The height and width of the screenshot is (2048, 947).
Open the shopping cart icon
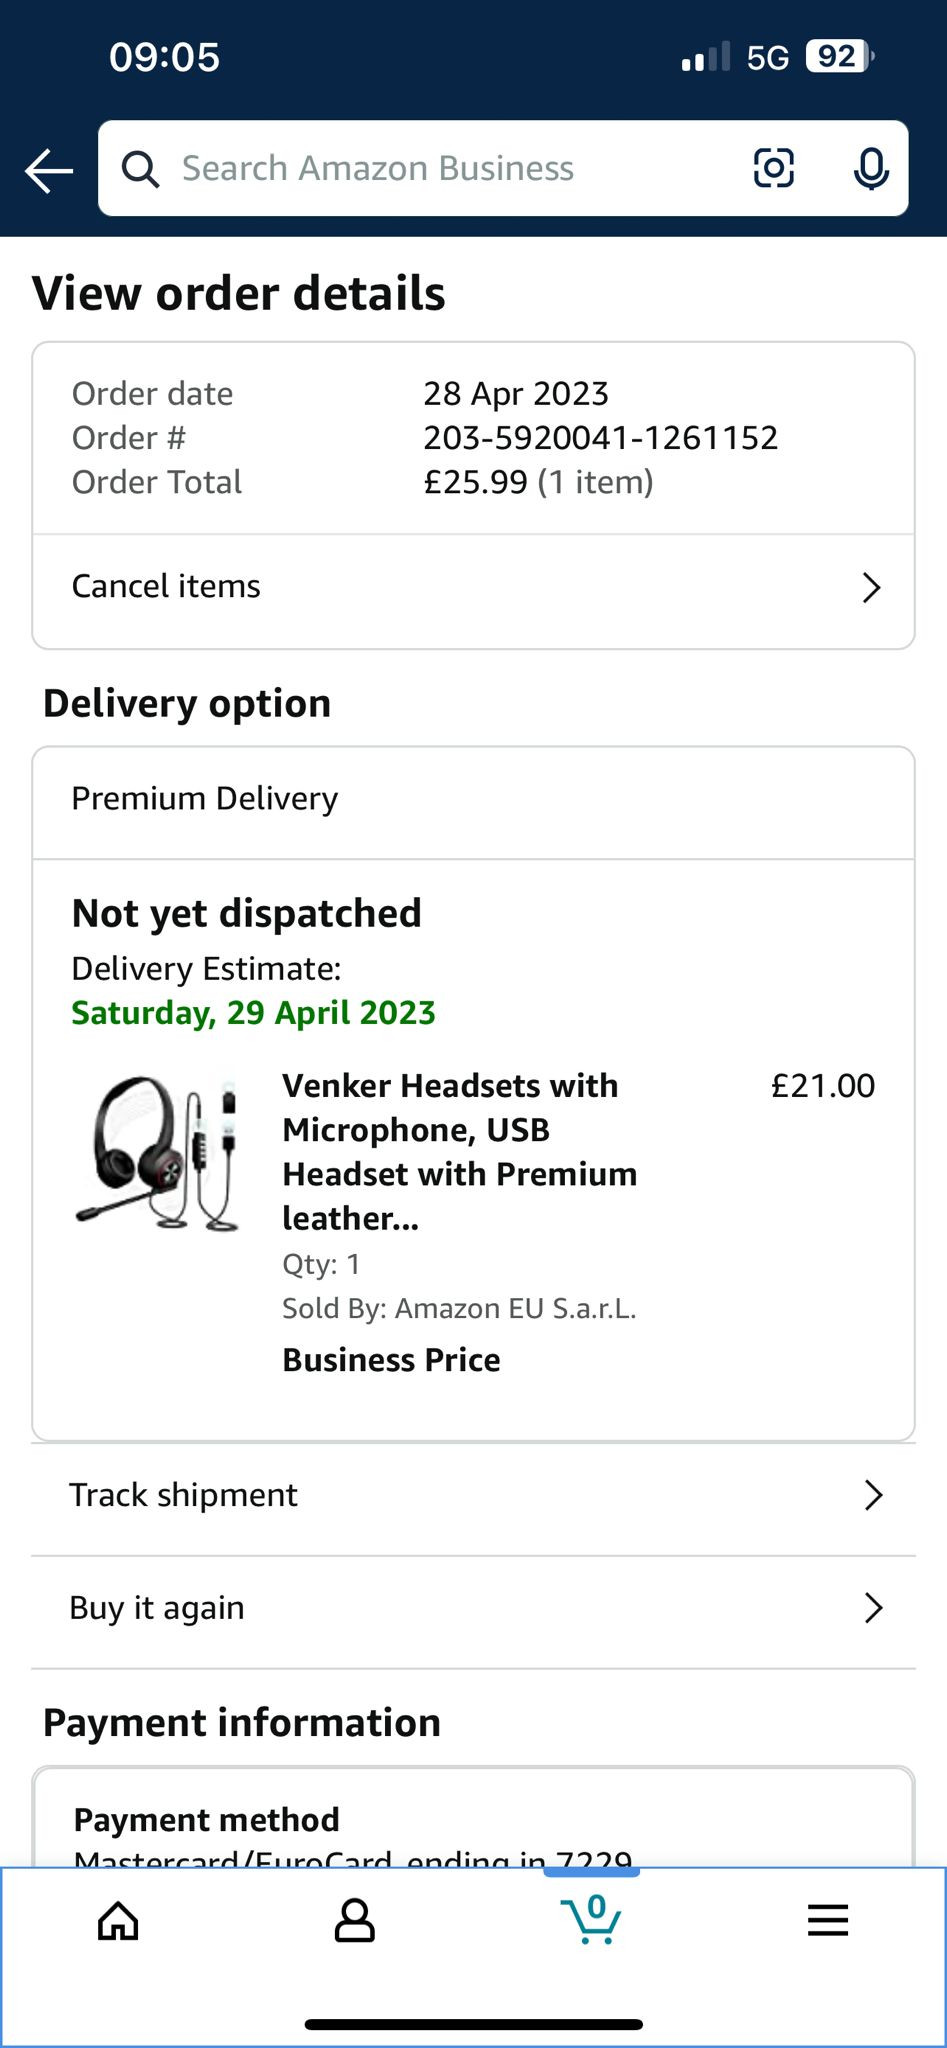(x=592, y=1919)
